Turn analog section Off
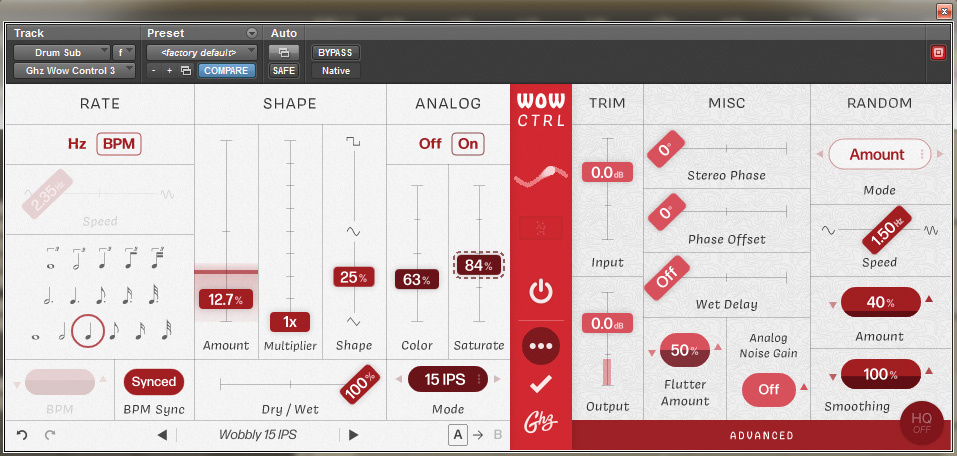The width and height of the screenshot is (957, 456). point(430,144)
